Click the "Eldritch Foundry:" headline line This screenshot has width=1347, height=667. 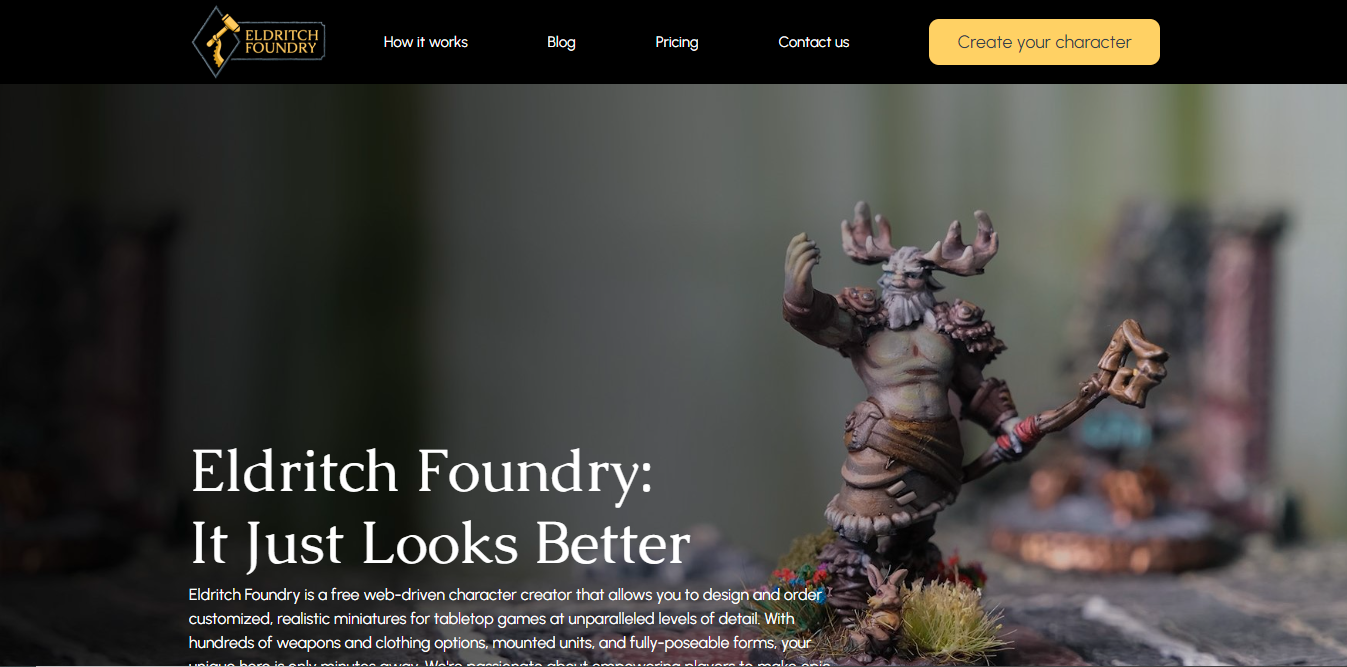(421, 471)
